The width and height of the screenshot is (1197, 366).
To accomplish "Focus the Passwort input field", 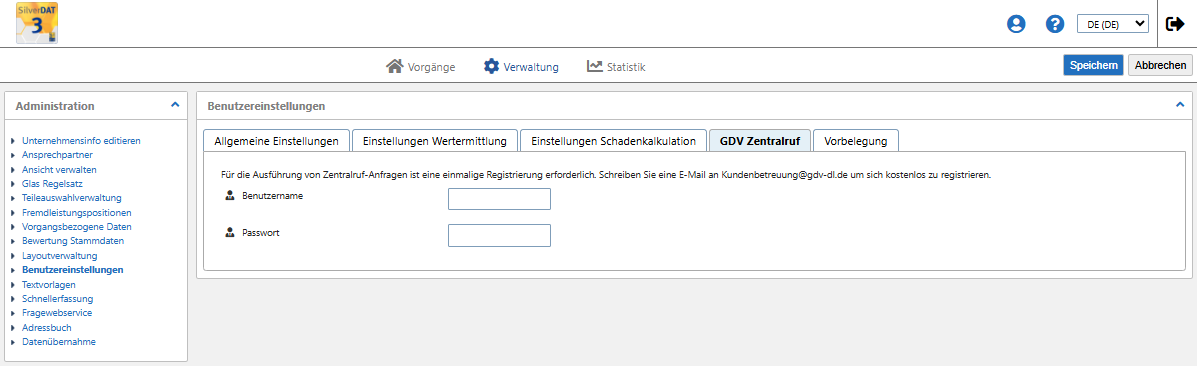I will [x=499, y=235].
